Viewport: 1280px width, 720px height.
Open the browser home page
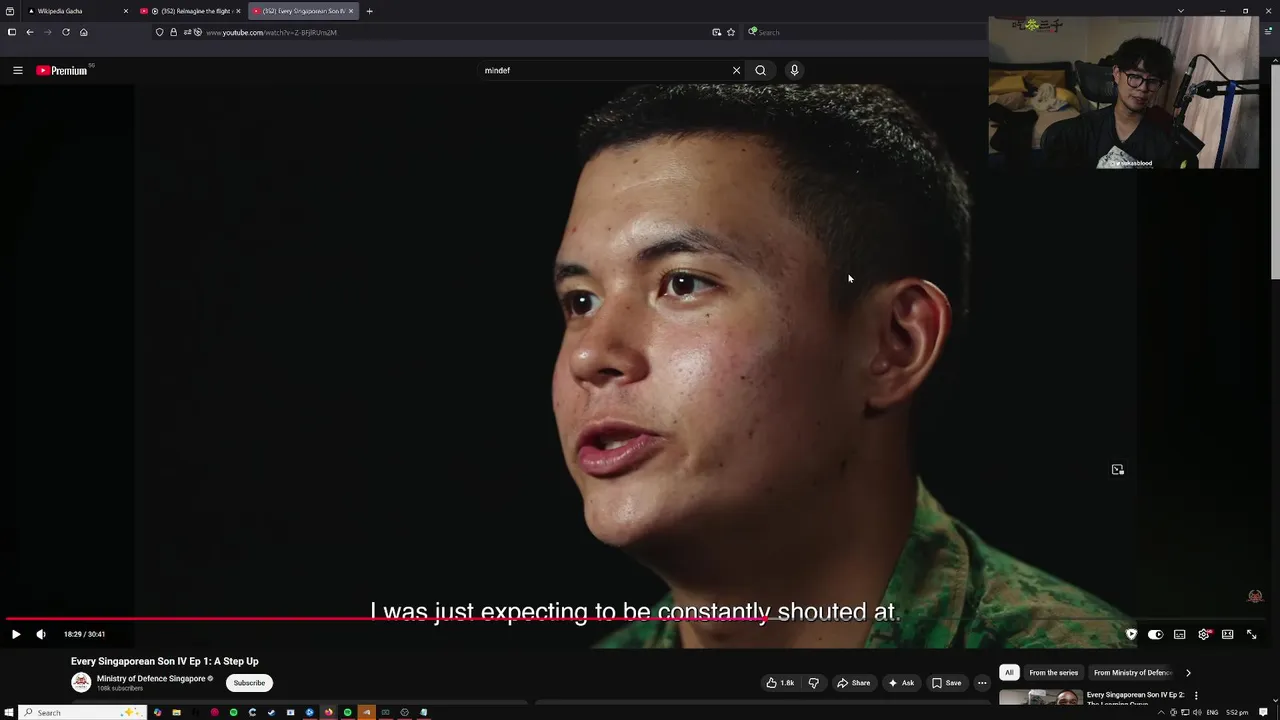83,32
